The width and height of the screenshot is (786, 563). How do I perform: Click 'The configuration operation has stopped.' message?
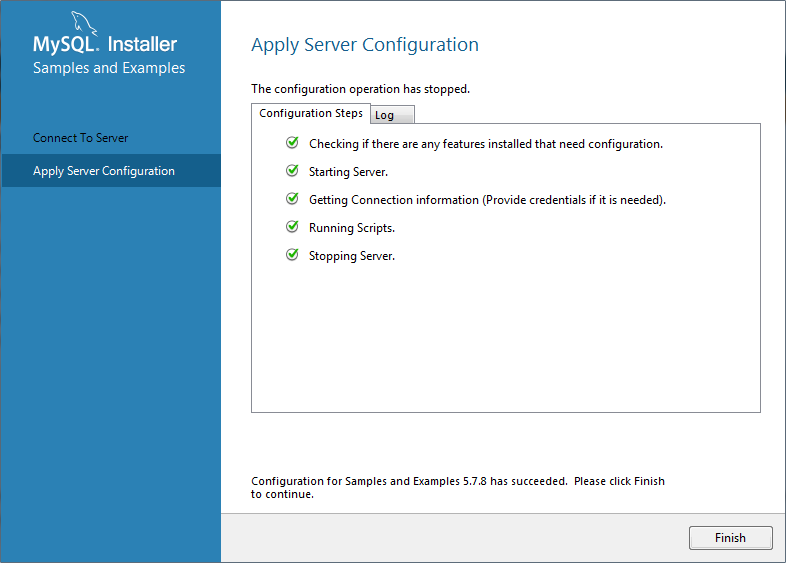pyautogui.click(x=360, y=89)
